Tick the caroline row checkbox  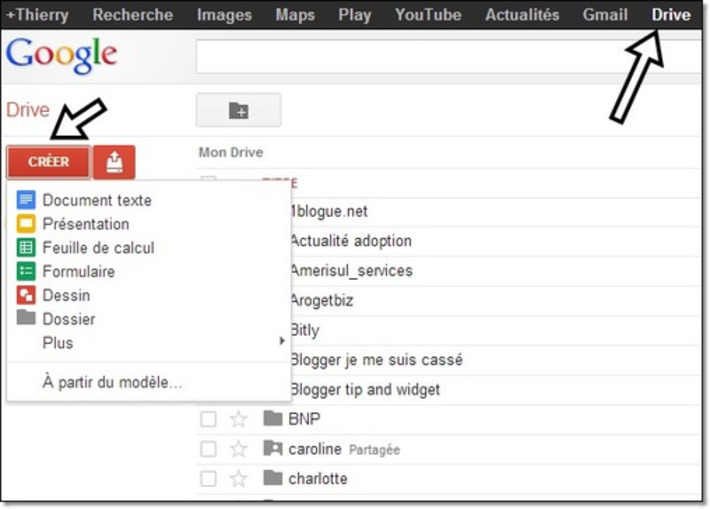point(208,449)
